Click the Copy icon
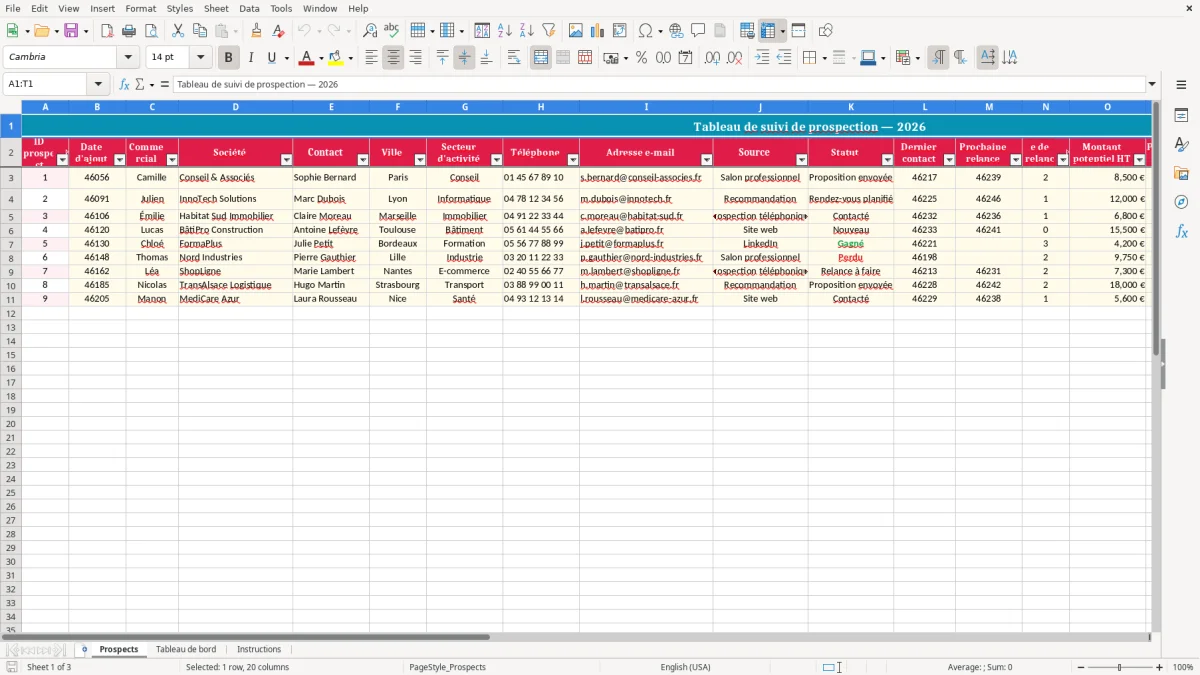 coord(200,31)
